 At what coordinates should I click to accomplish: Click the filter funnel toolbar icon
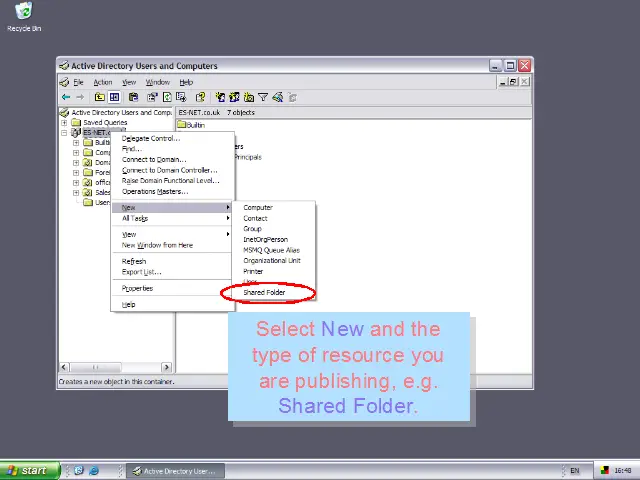263,97
